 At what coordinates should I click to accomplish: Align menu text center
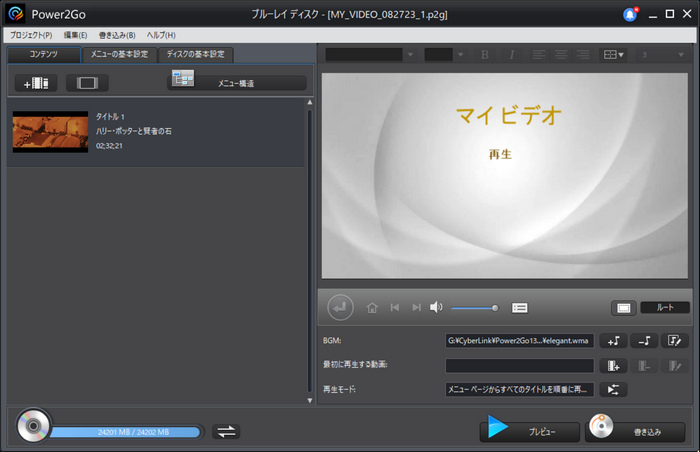tap(561, 54)
